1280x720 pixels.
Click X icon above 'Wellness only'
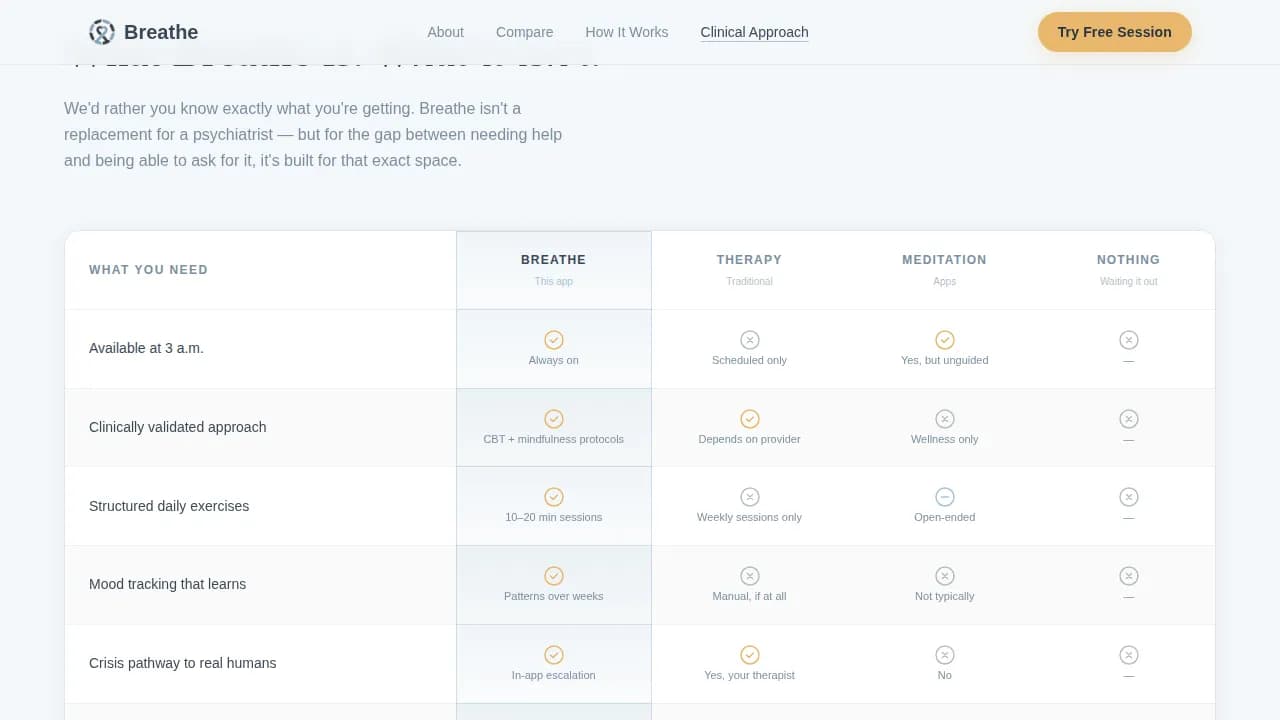(945, 419)
